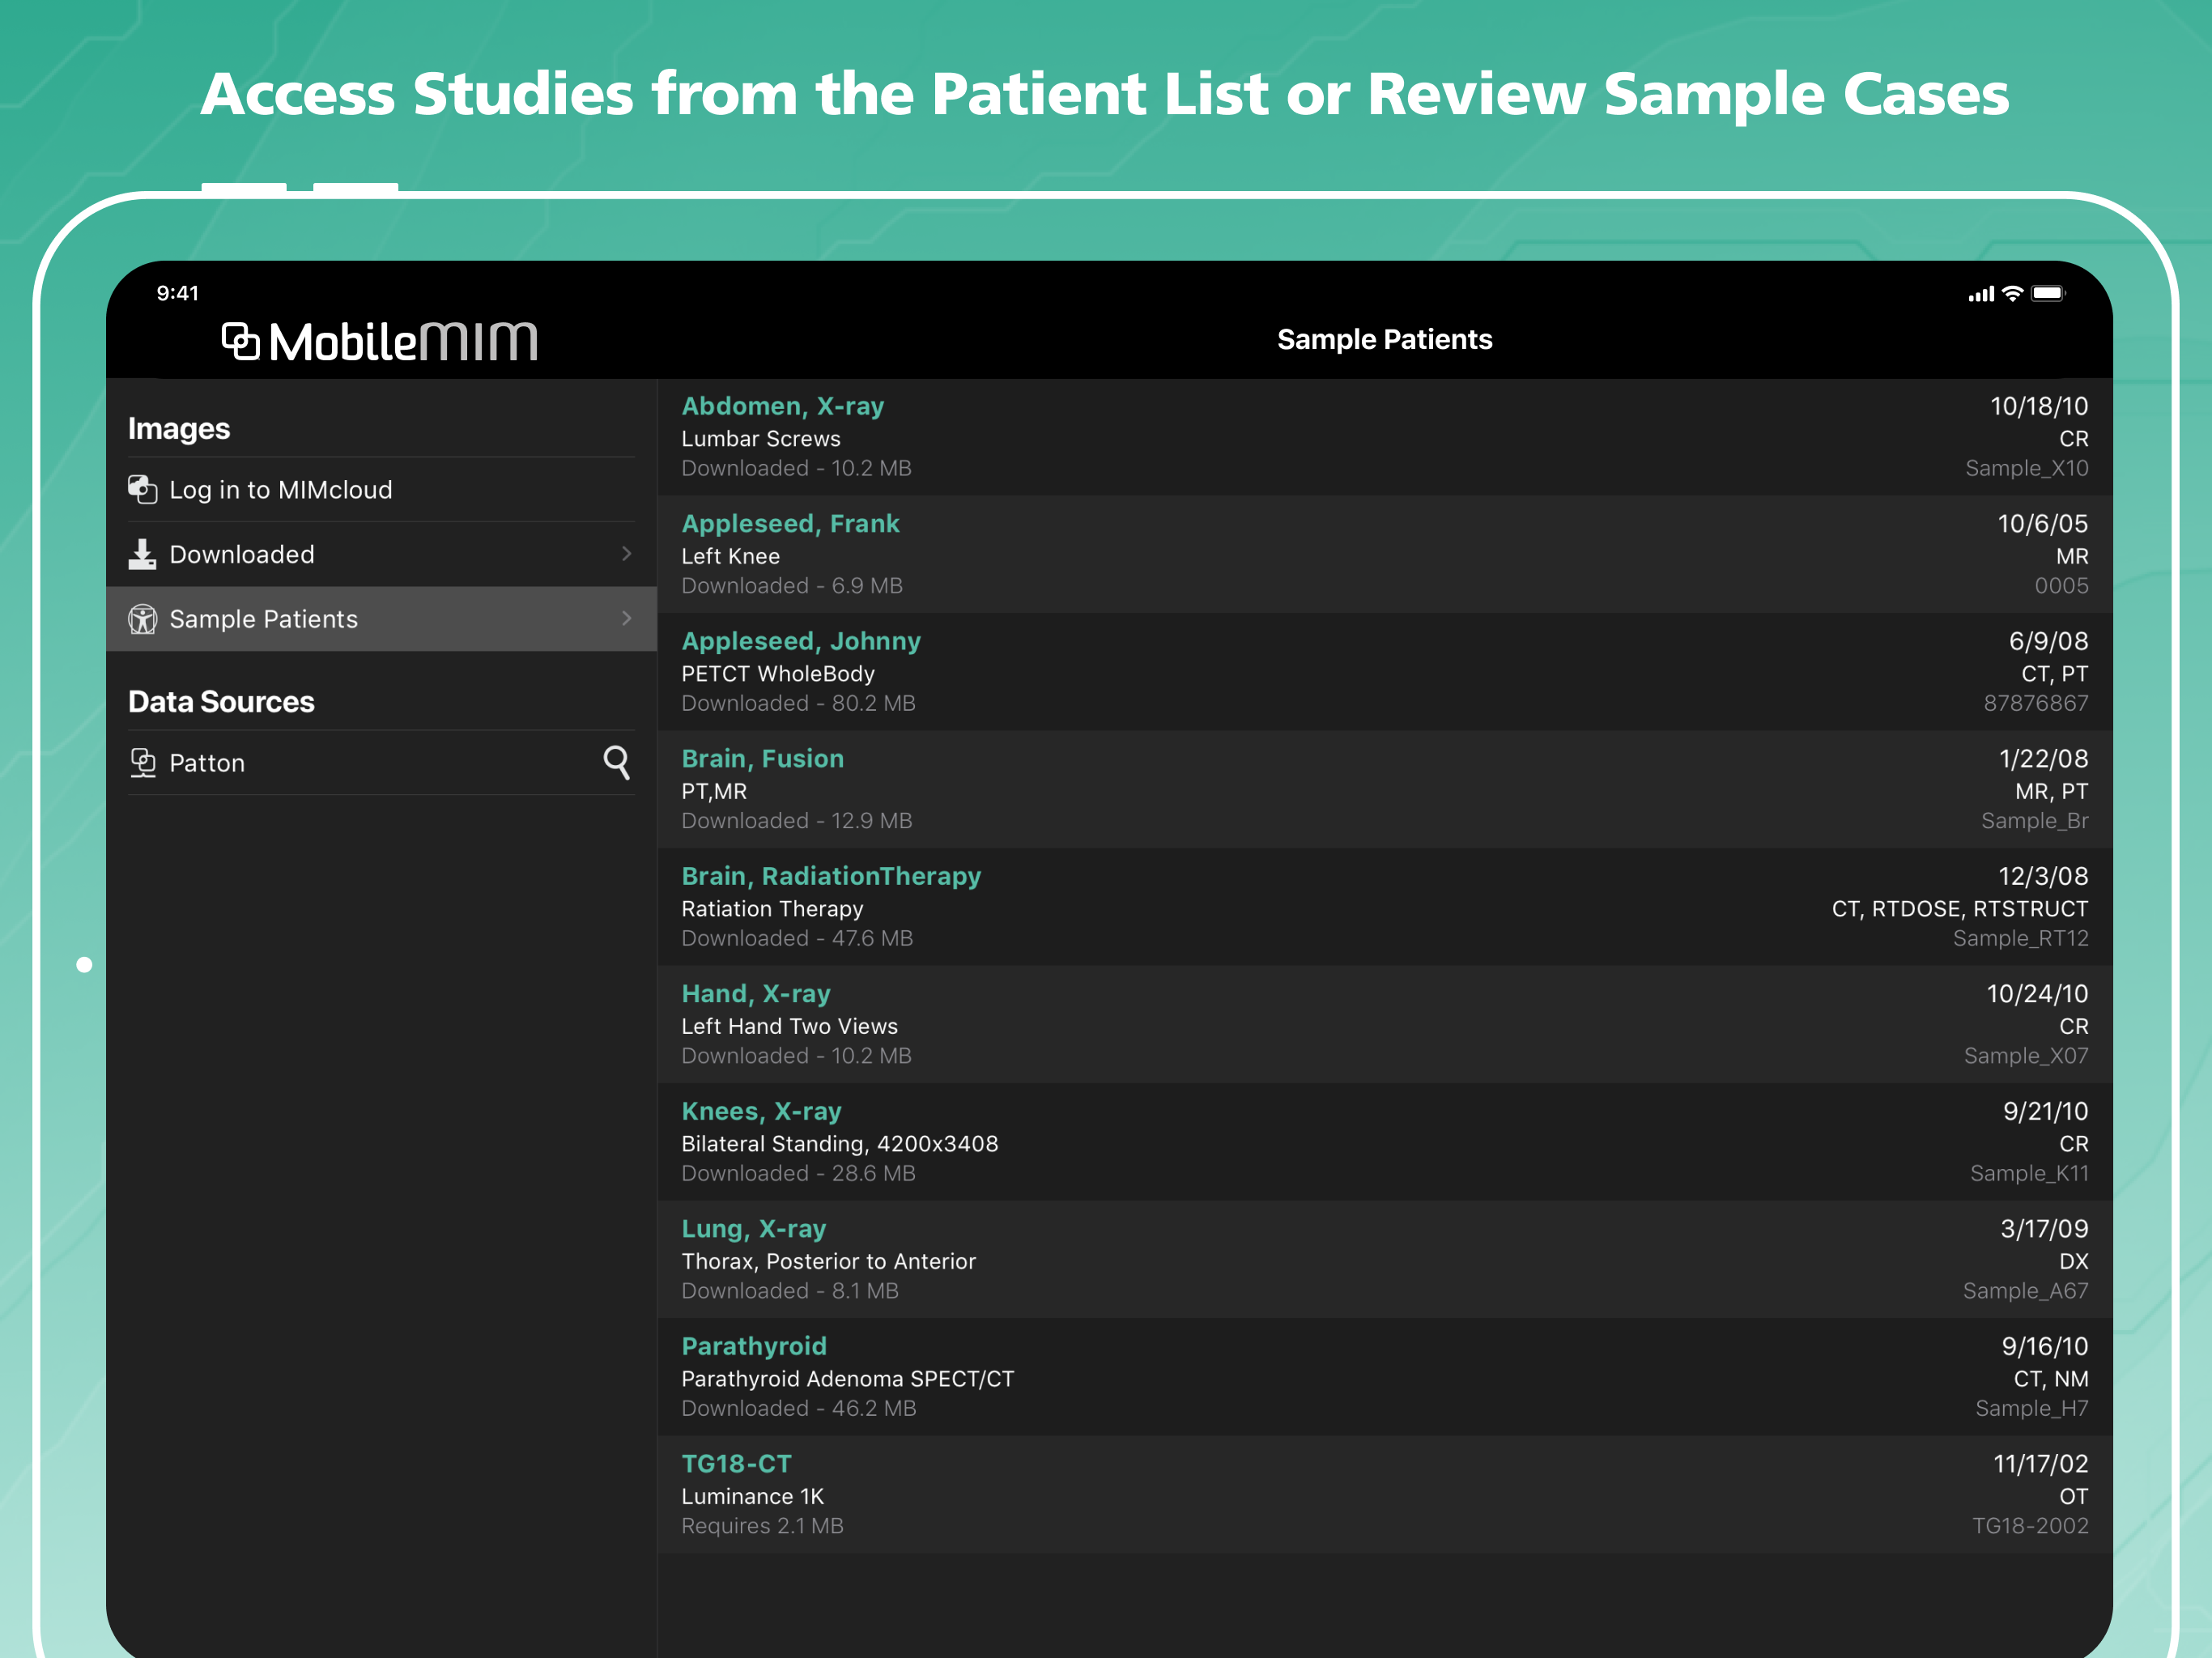Click the Wi-Fi status icon
The image size is (2212, 1658).
tap(2012, 293)
